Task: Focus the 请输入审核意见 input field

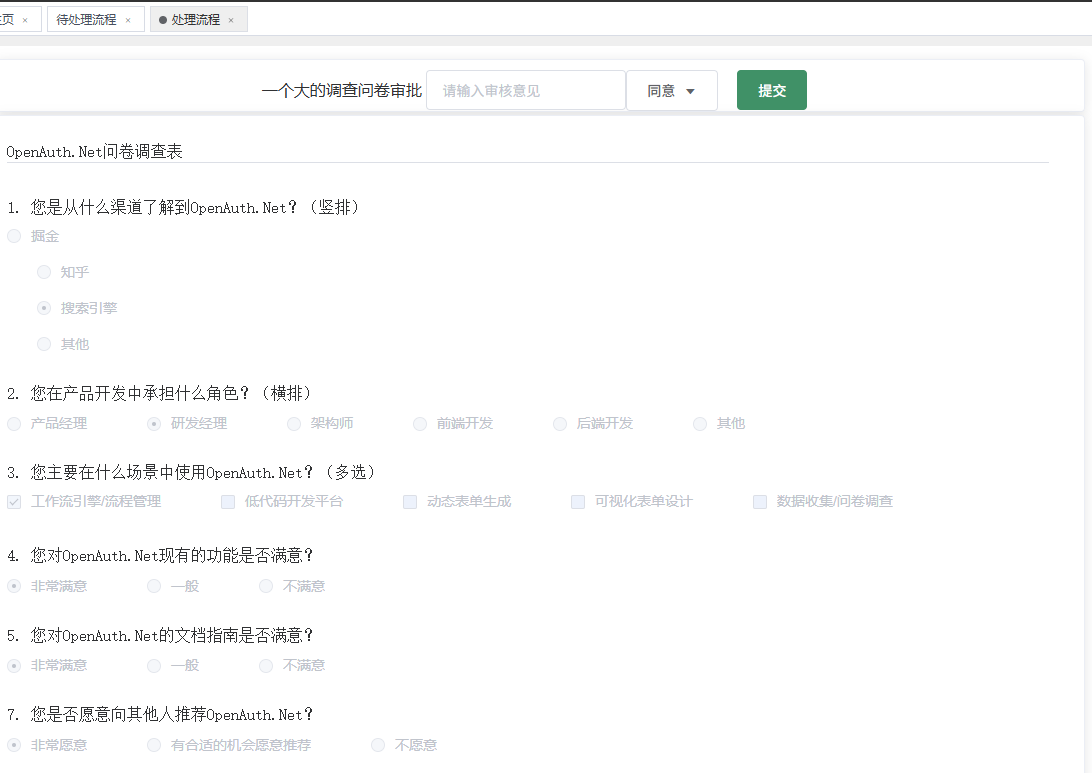Action: [526, 91]
